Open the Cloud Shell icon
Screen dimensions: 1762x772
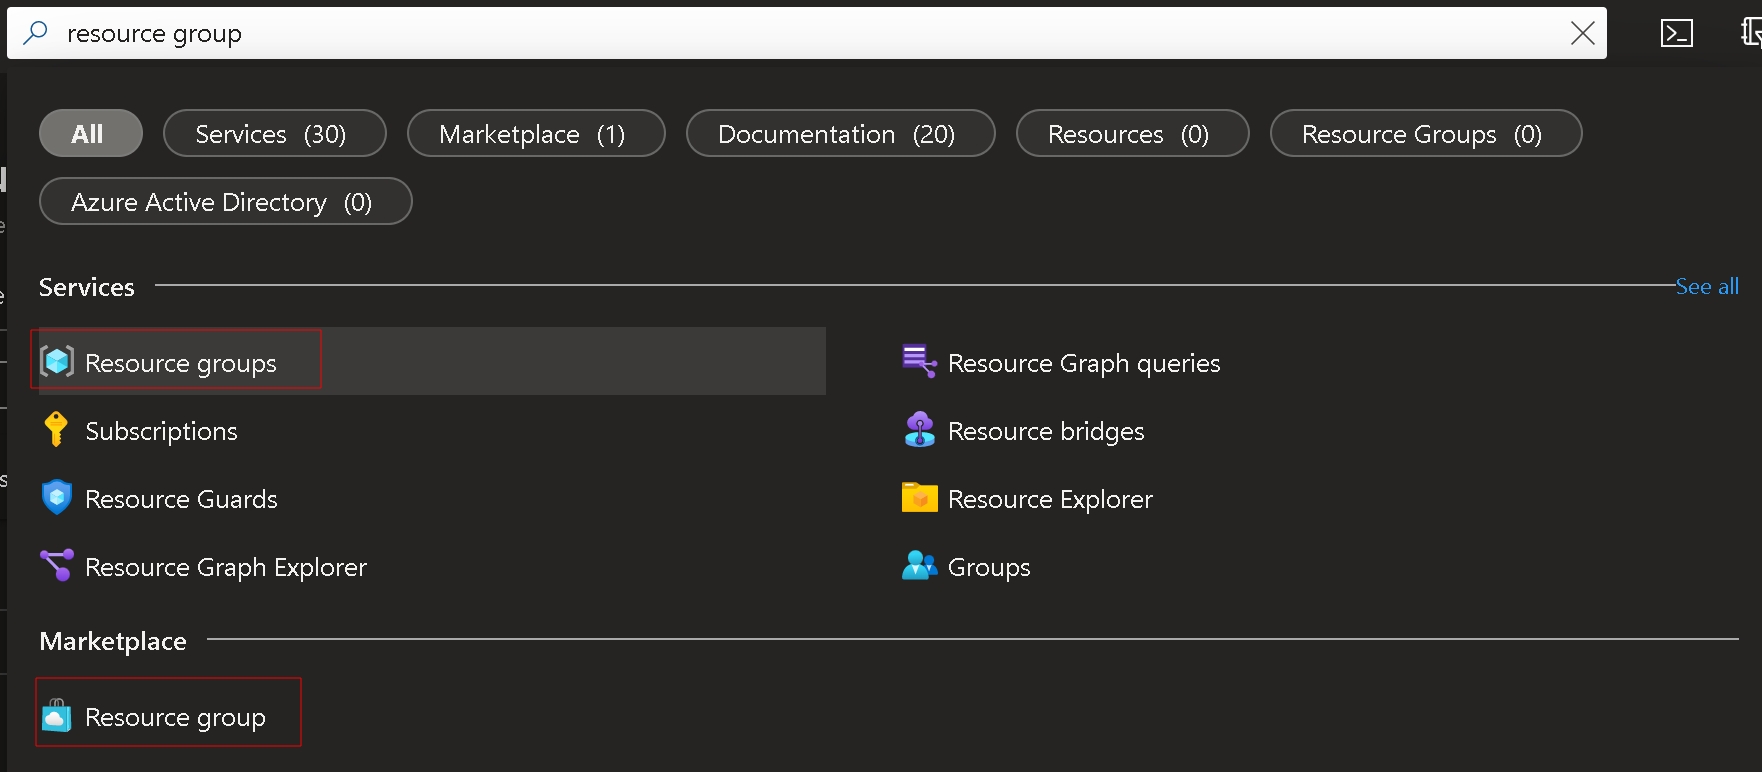click(1677, 33)
